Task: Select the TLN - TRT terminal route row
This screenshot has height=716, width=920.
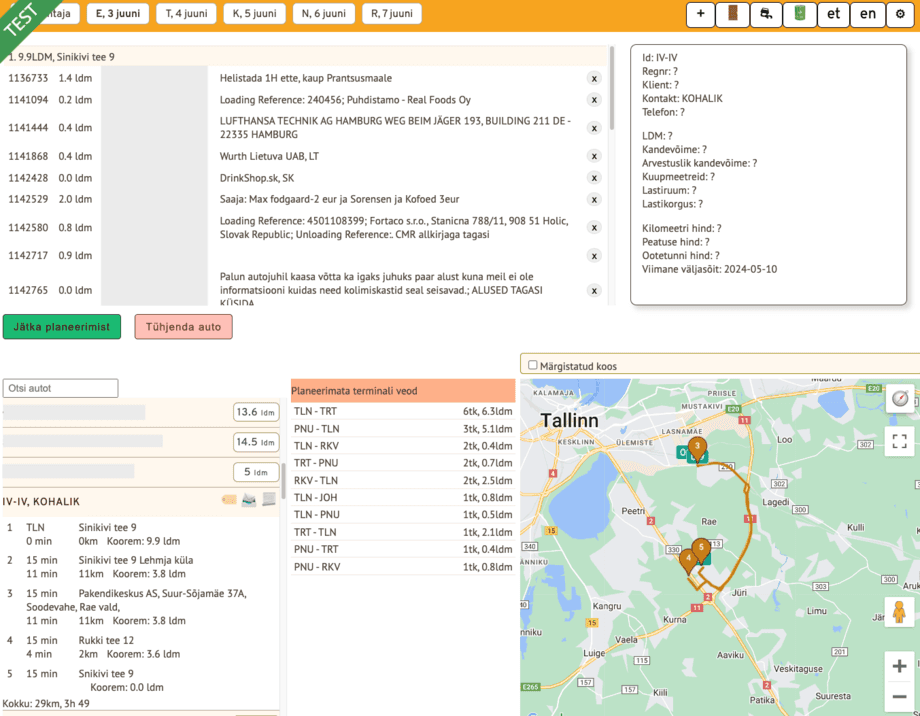Action: (403, 411)
